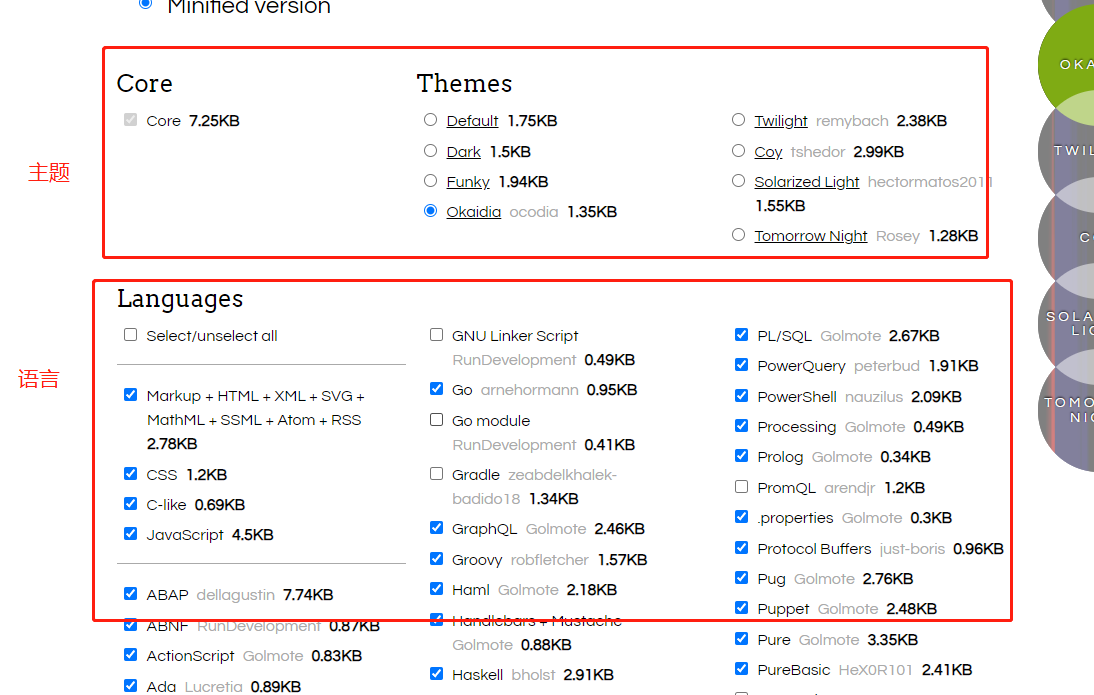Toggle the Puppet checkbox

742,608
